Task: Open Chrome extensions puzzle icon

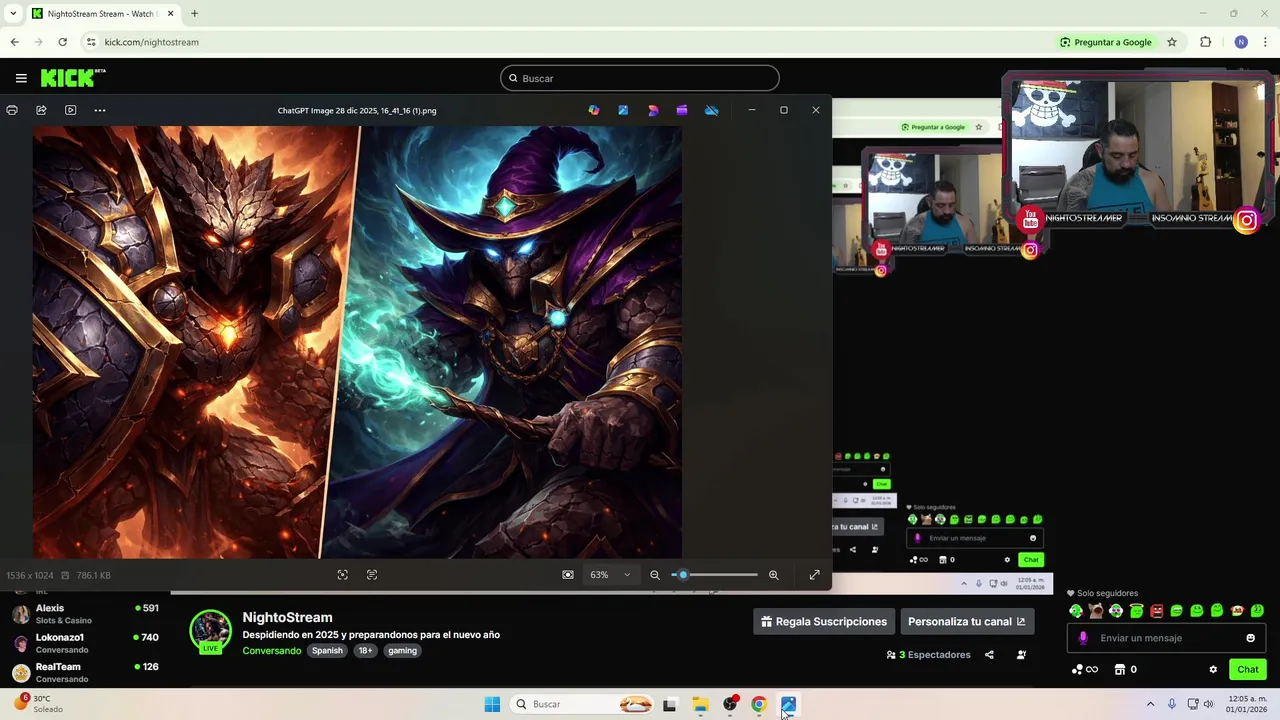Action: tap(1205, 42)
